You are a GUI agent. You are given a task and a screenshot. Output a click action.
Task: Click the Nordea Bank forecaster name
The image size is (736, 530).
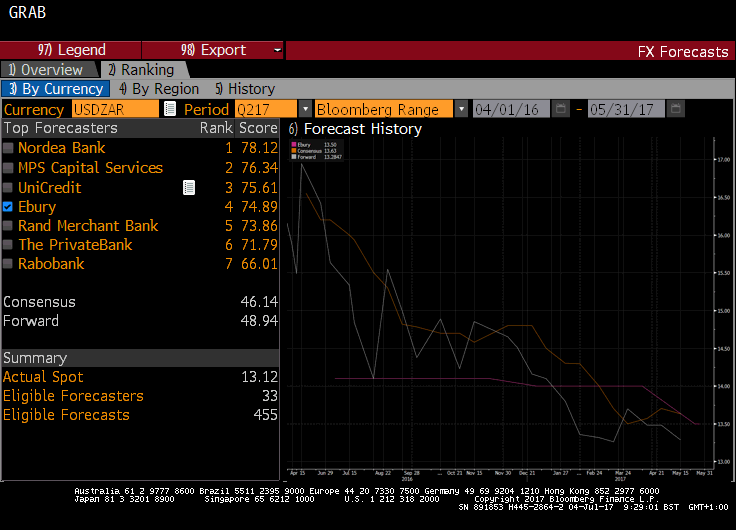coord(61,148)
